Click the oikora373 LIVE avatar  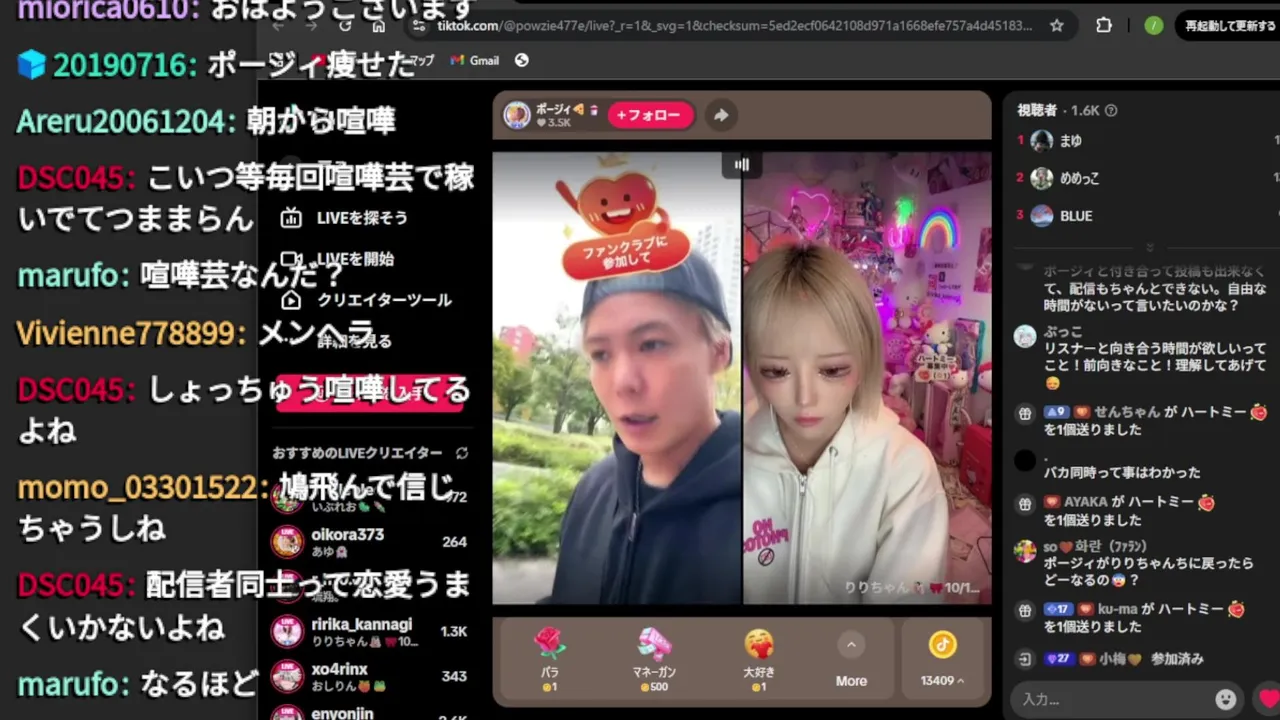pos(288,542)
